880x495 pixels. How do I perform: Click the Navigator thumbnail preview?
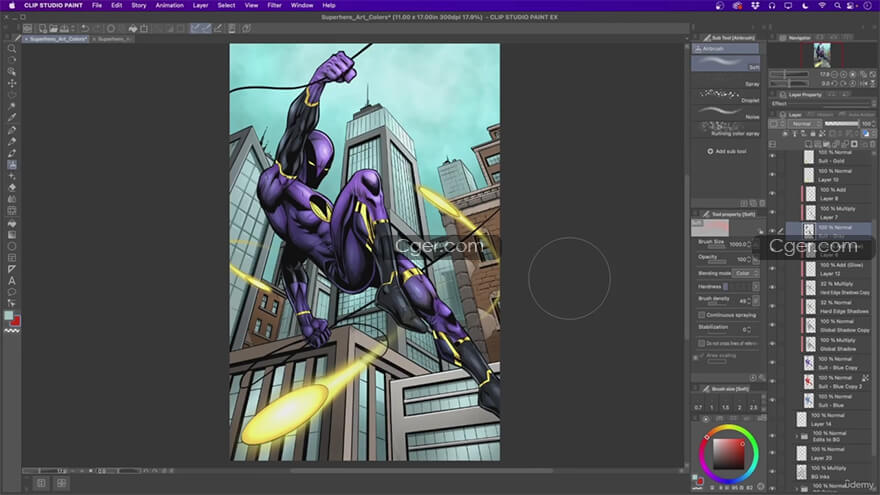(x=822, y=55)
